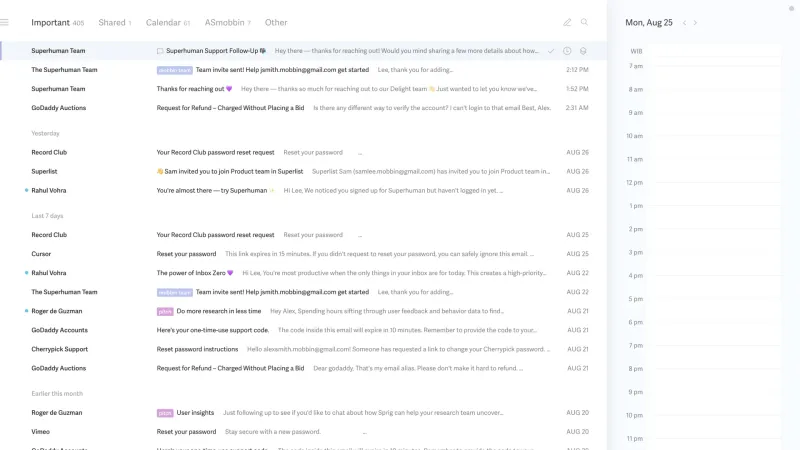Open Do more research in less time email
The image size is (800, 450).
(x=304, y=311)
